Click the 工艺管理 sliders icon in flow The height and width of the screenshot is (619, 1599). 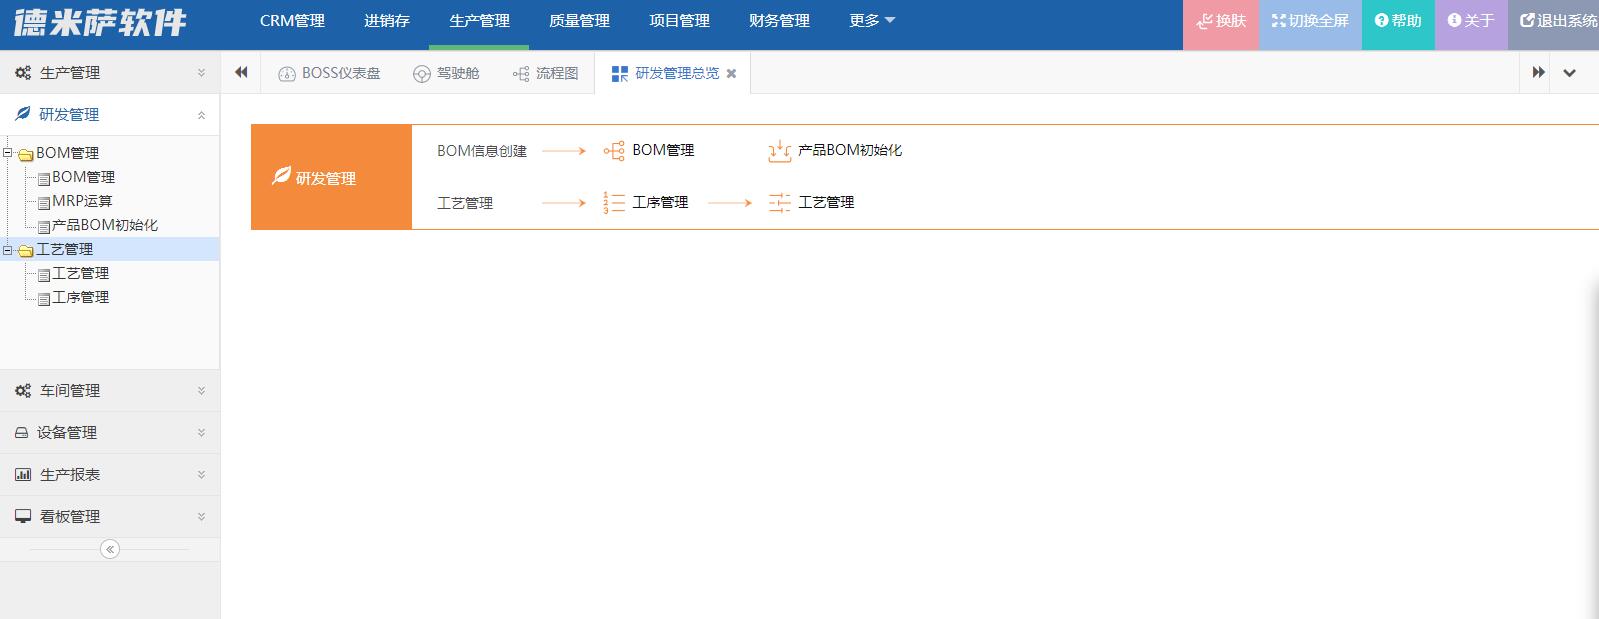779,203
